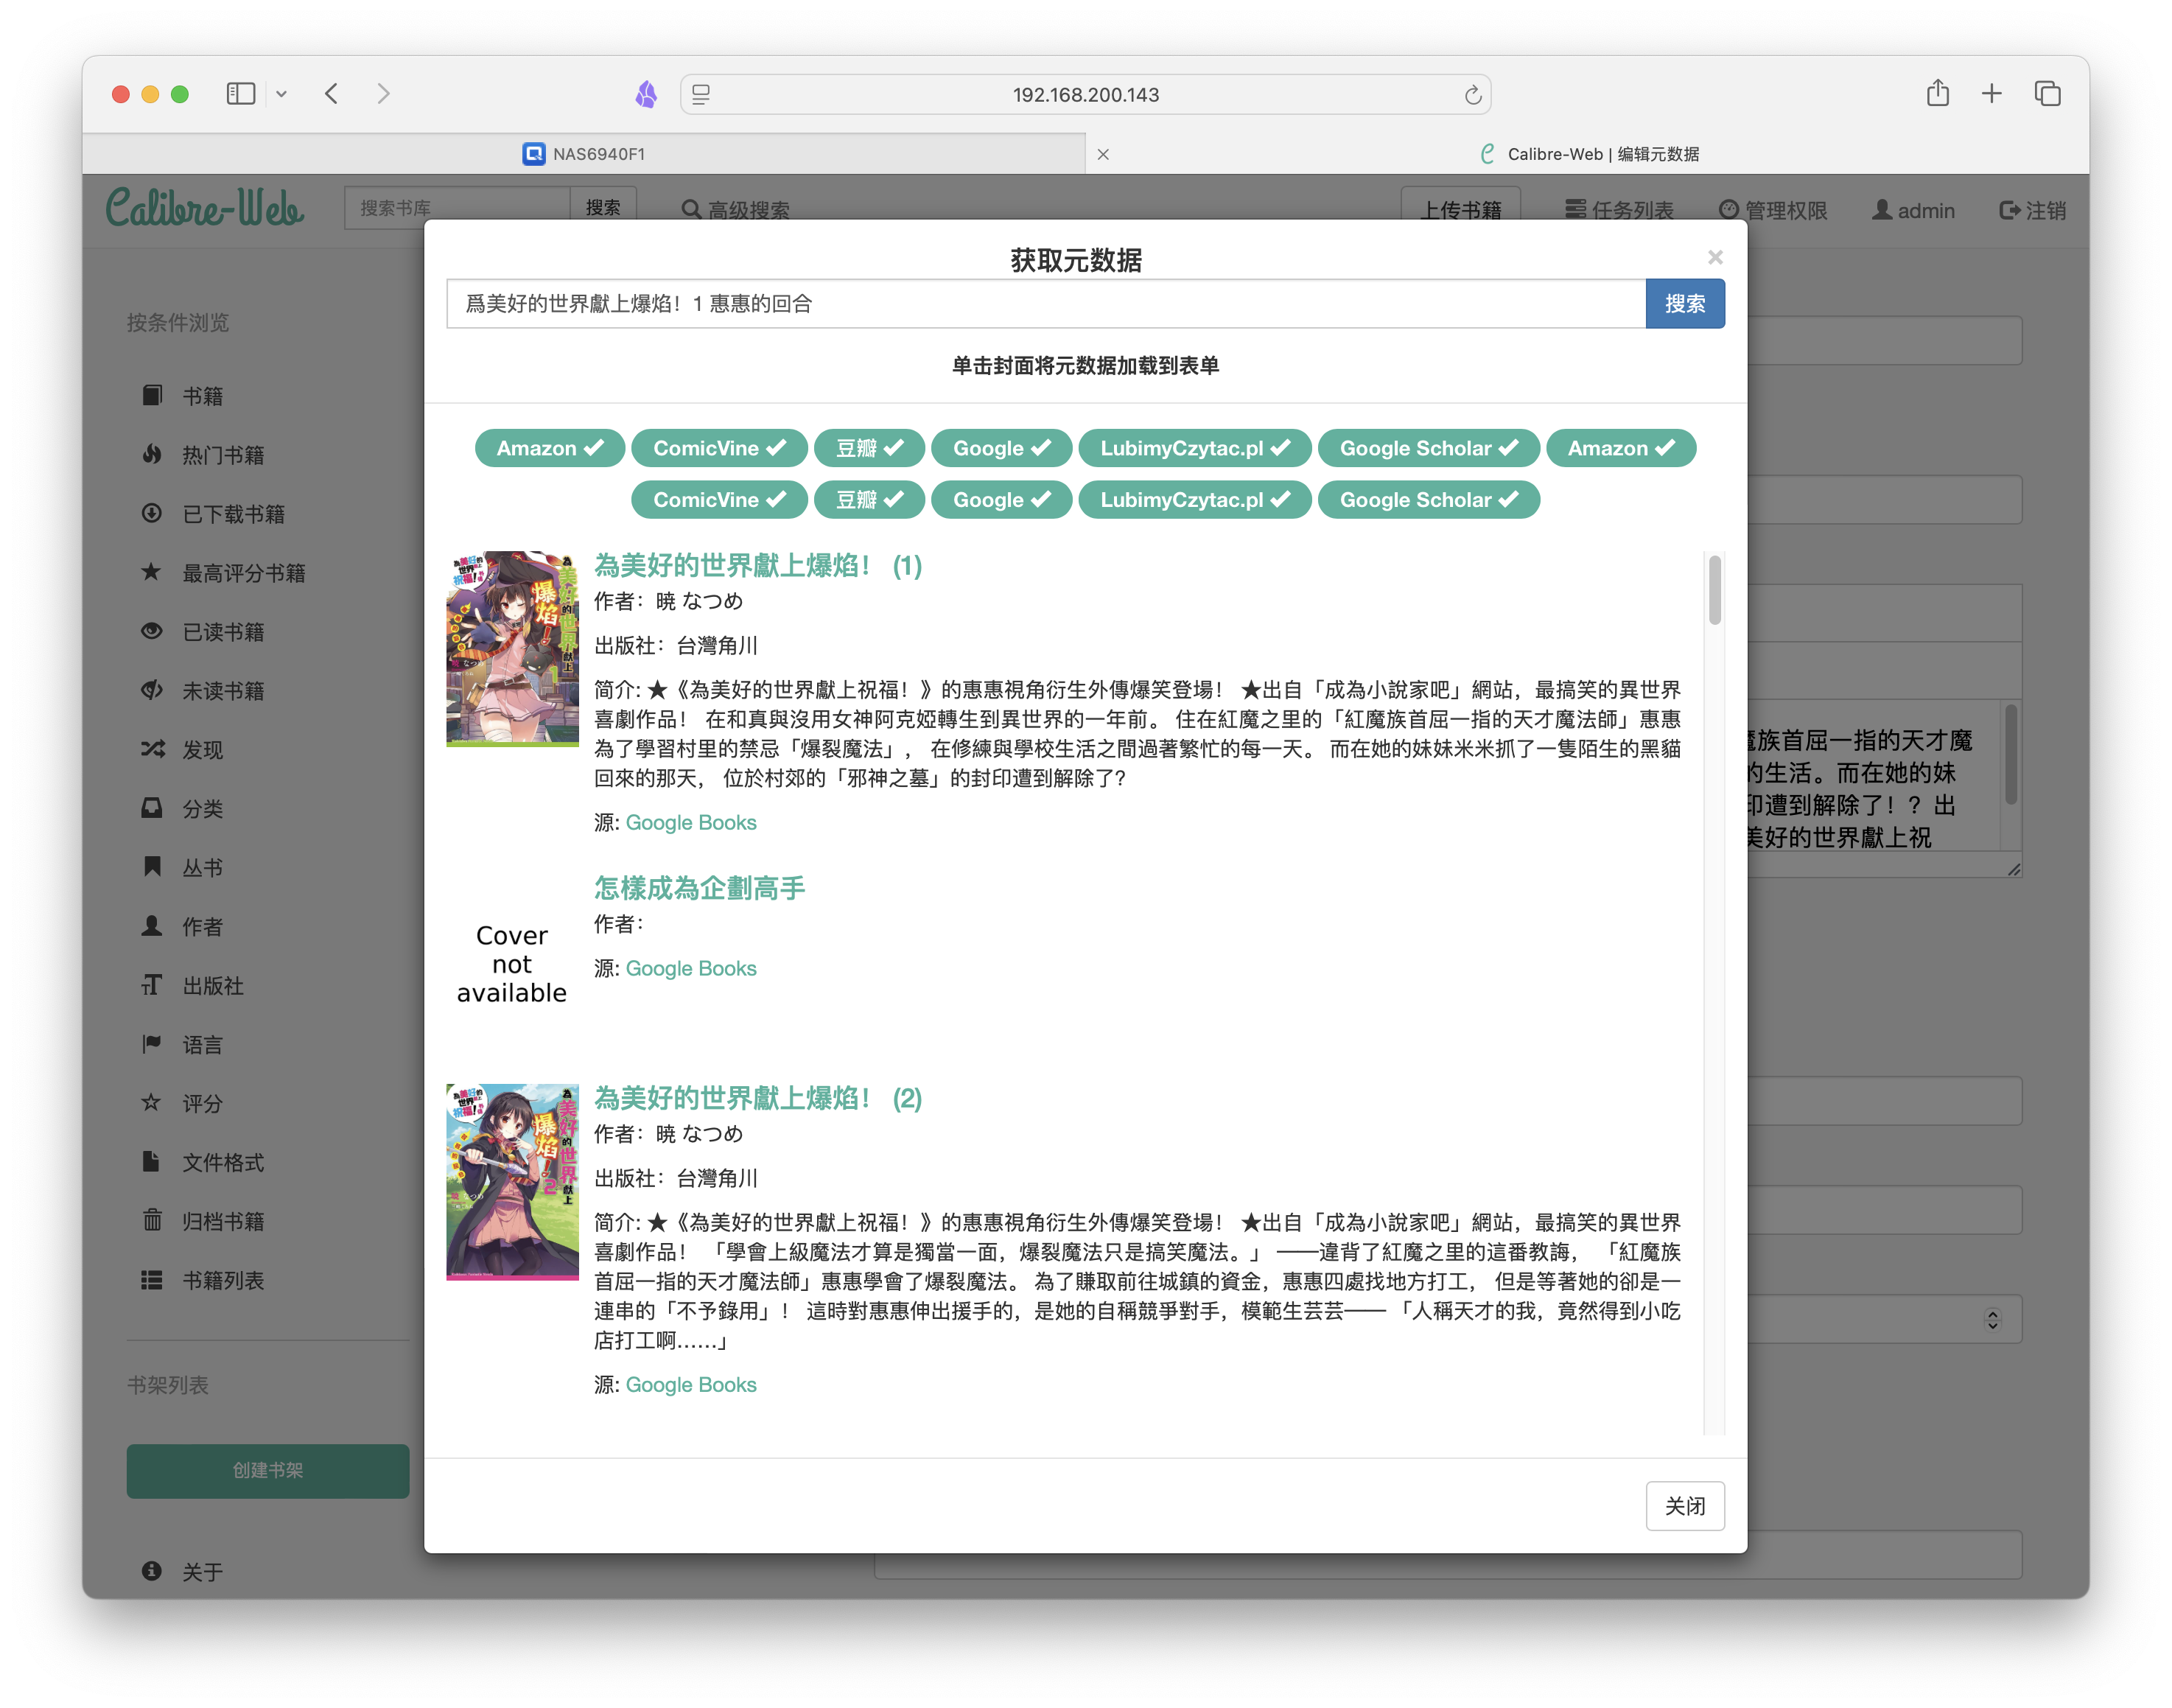Click Google Books source under 怎樣成為企劃高手

(x=691, y=968)
